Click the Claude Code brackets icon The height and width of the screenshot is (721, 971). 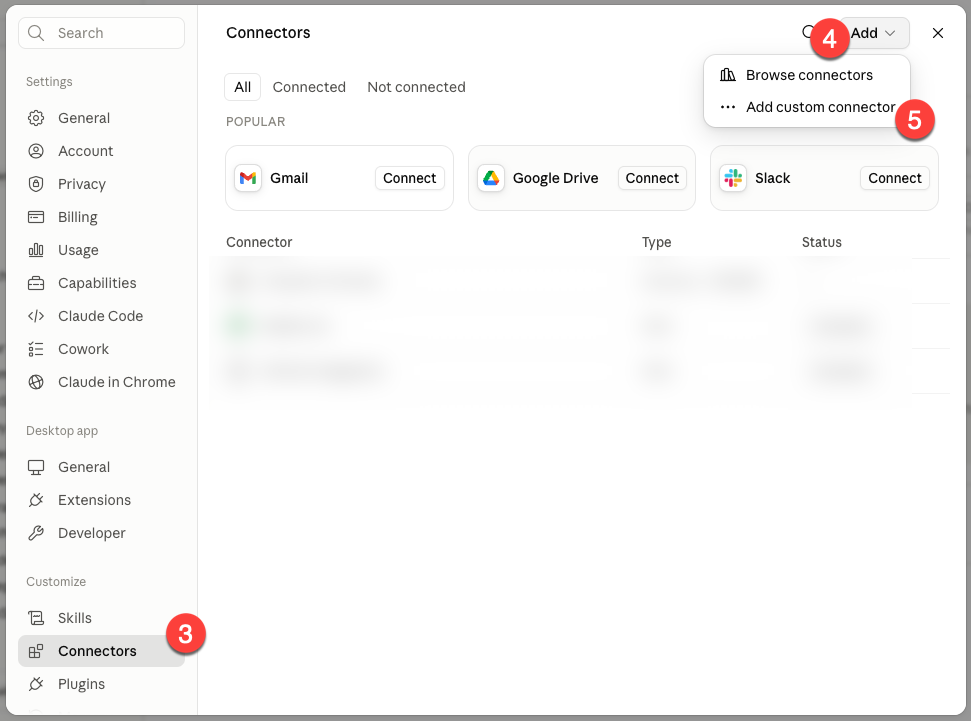pos(36,316)
